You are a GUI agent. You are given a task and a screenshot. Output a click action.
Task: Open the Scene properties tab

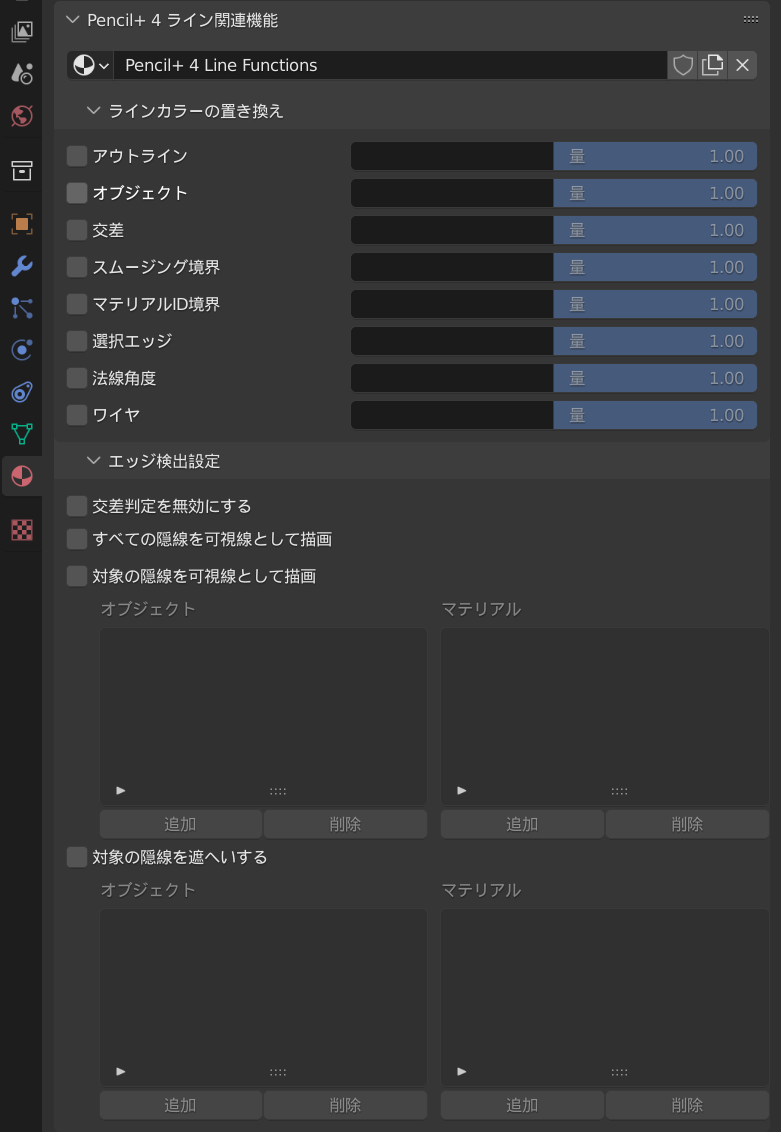click(21, 73)
